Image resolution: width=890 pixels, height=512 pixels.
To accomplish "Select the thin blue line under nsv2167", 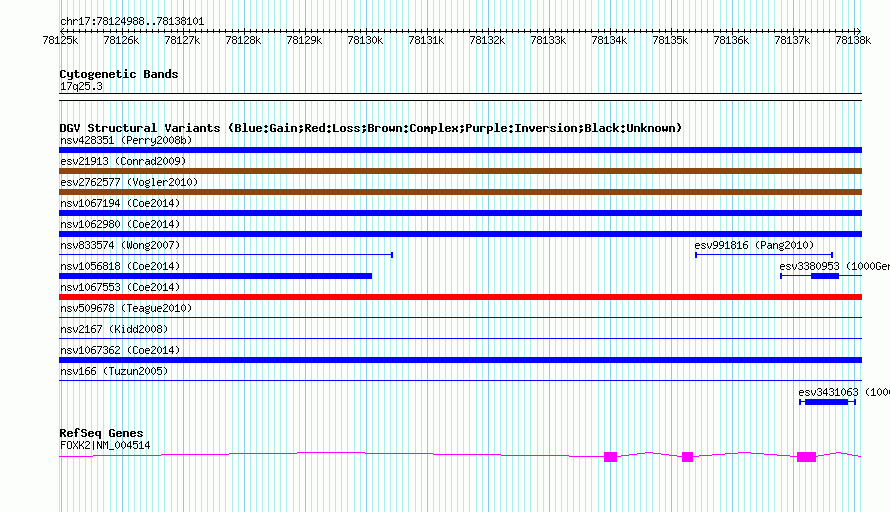I will [x=460, y=338].
